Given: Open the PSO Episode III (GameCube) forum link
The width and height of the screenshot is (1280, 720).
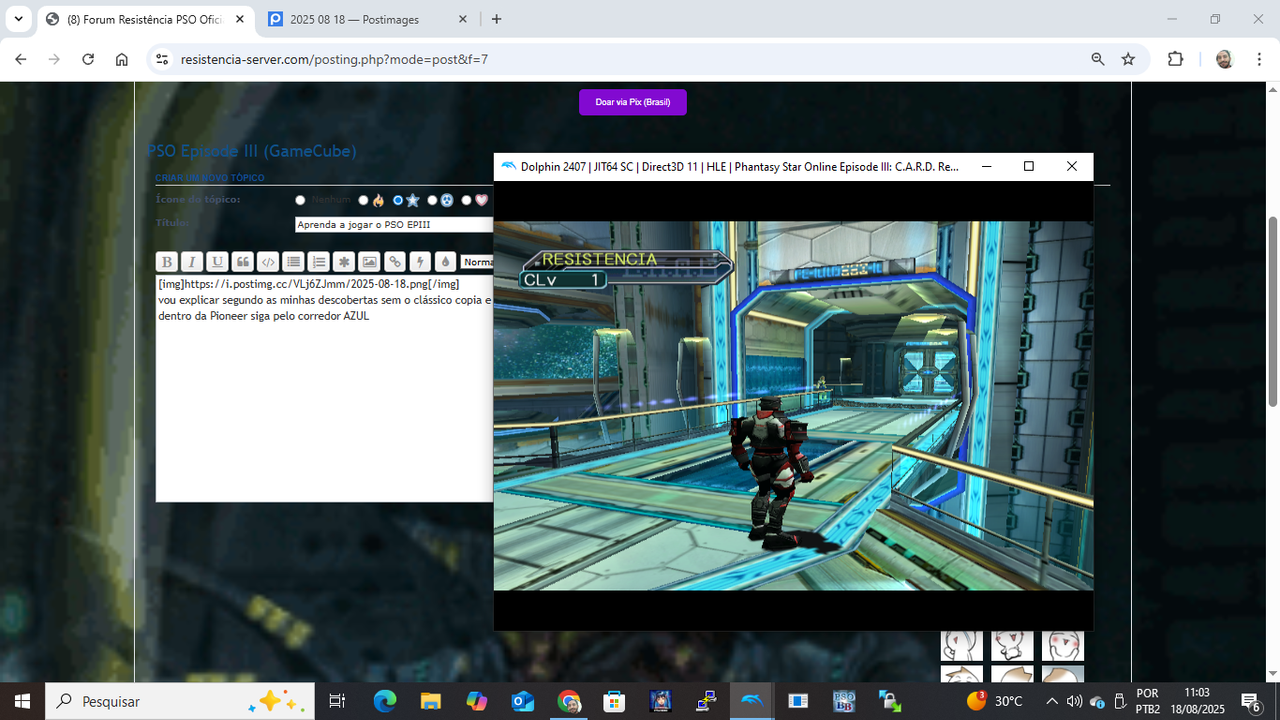Looking at the screenshot, I should tap(252, 151).
